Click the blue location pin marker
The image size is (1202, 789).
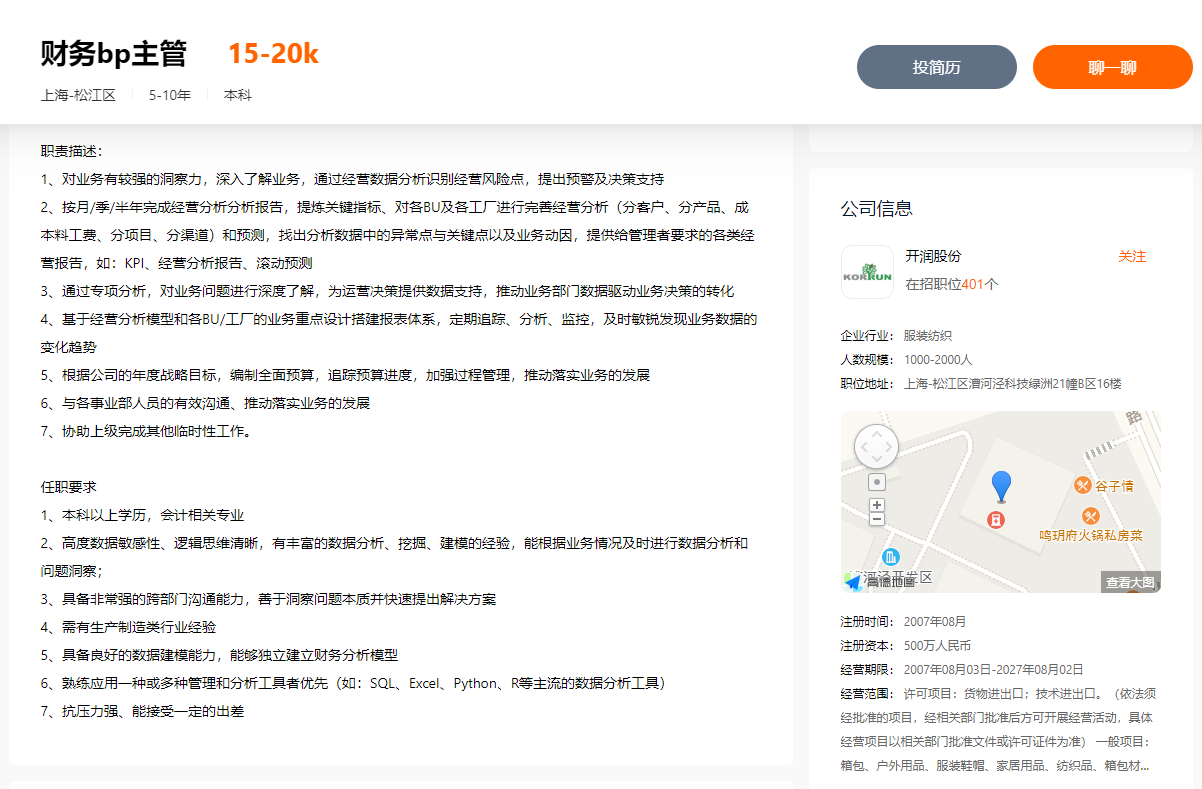tap(1001, 485)
